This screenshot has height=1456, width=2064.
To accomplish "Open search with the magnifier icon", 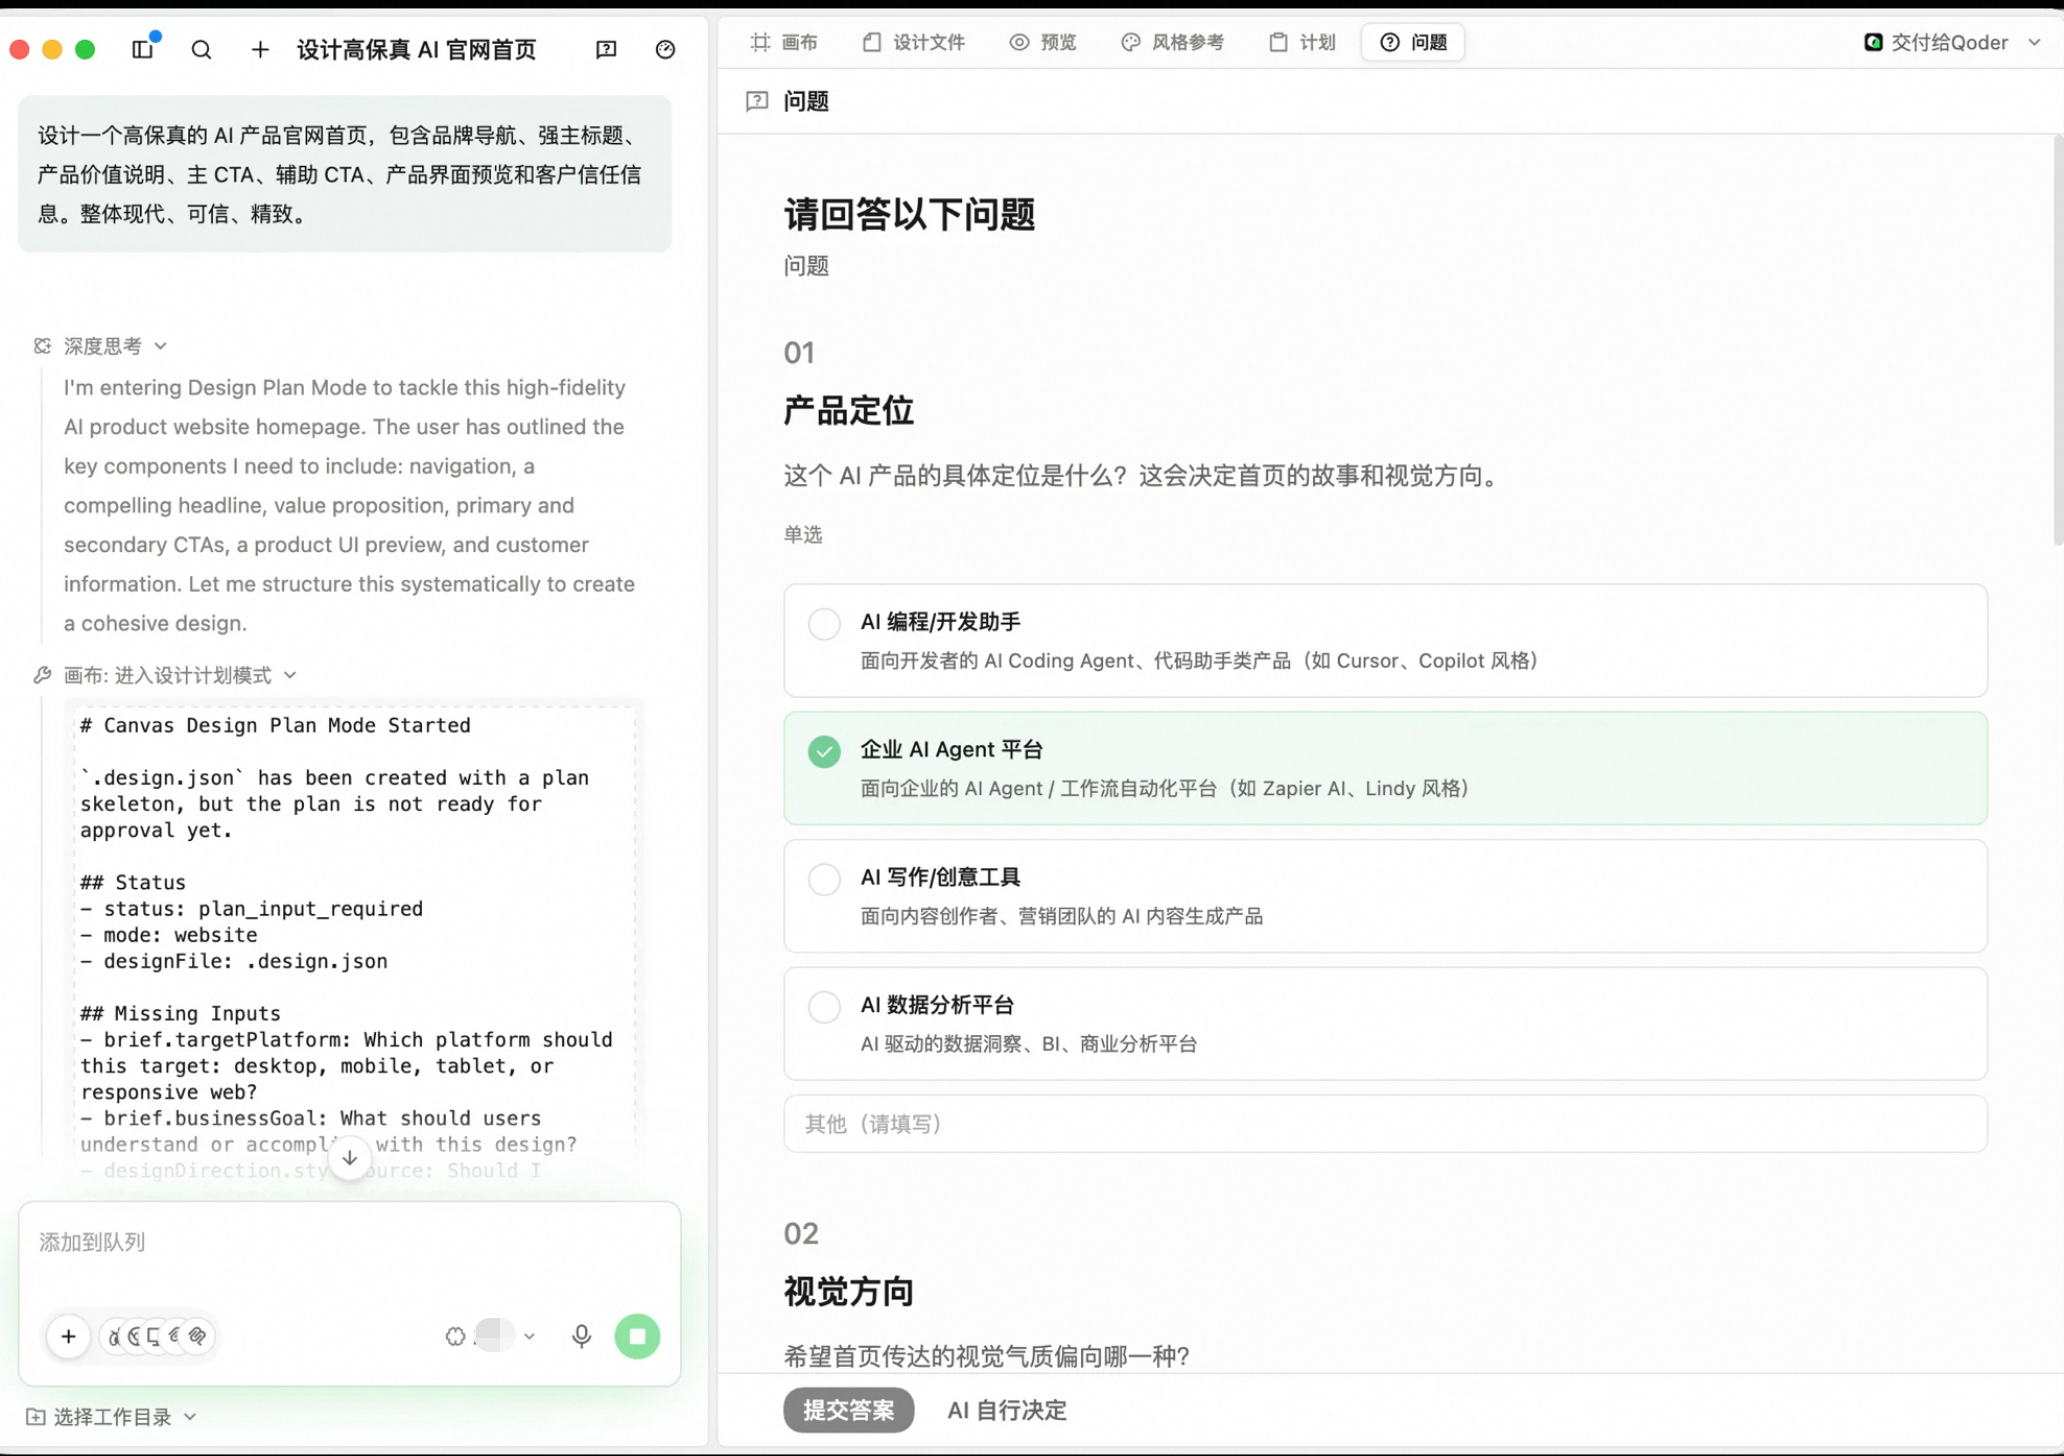I will pos(201,49).
